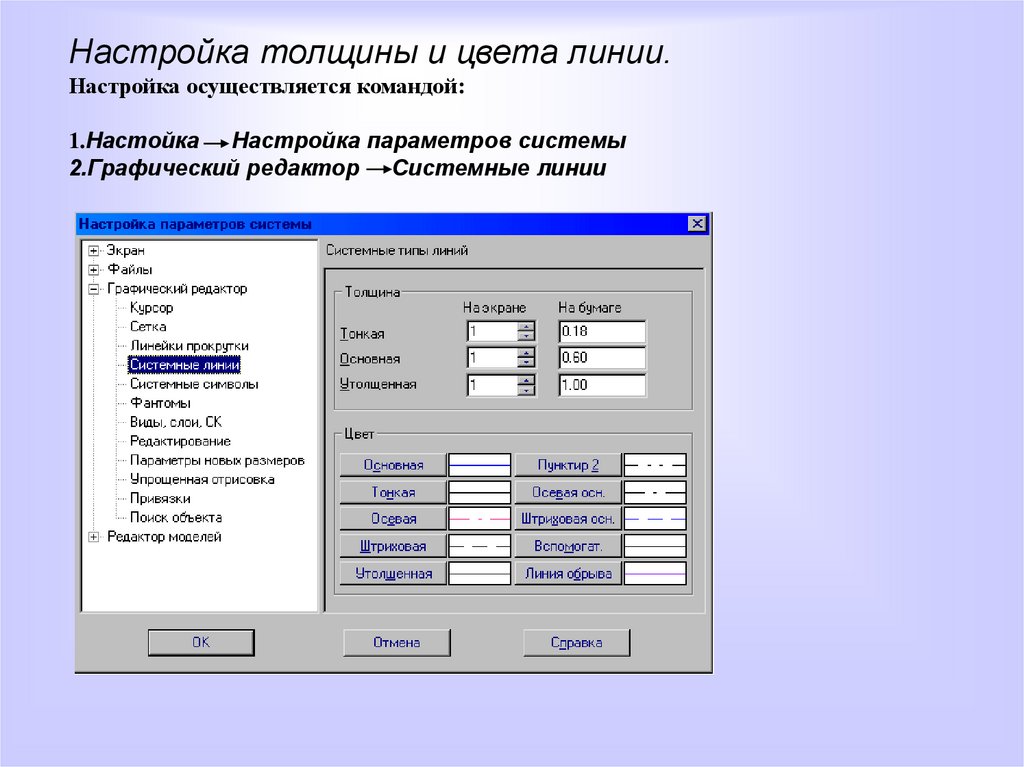Image resolution: width=1024 pixels, height=767 pixels.
Task: Click Основная on-screen thickness field
Action: (x=492, y=358)
